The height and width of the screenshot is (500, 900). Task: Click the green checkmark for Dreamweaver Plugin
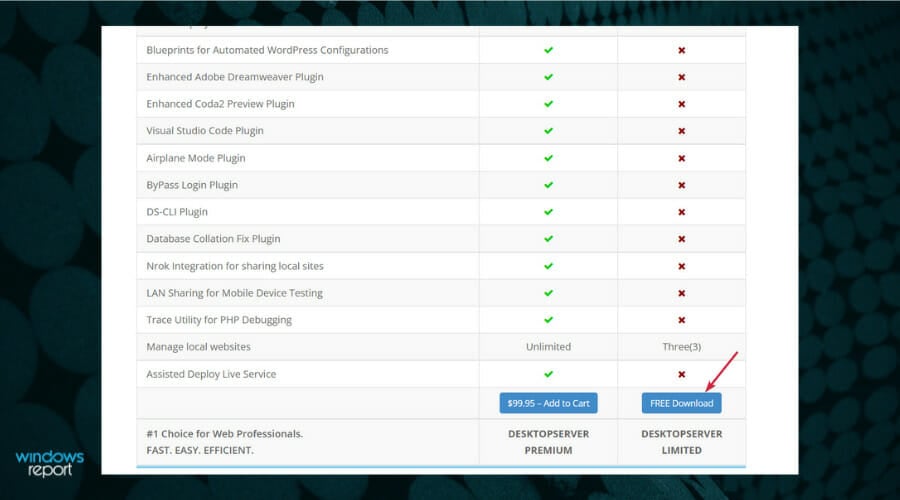(549, 77)
